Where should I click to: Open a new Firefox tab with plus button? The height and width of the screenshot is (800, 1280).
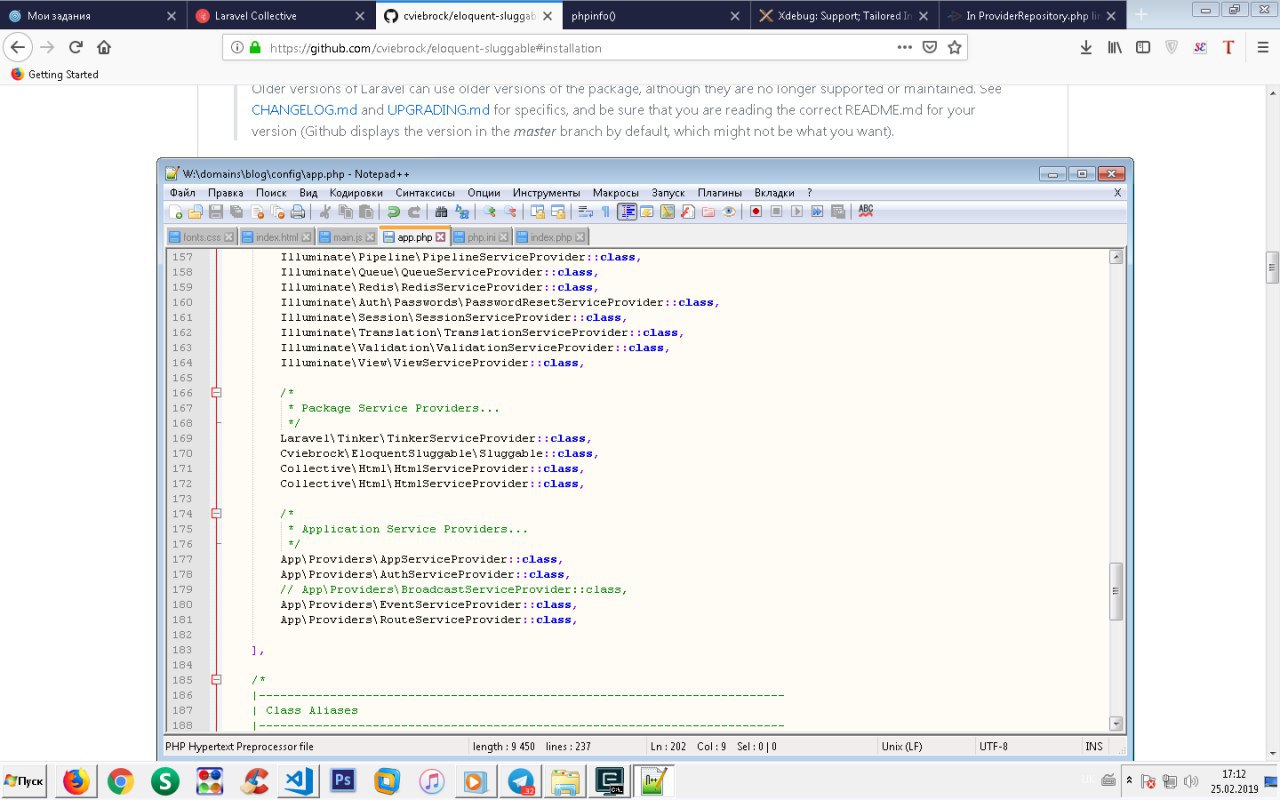click(x=1140, y=15)
